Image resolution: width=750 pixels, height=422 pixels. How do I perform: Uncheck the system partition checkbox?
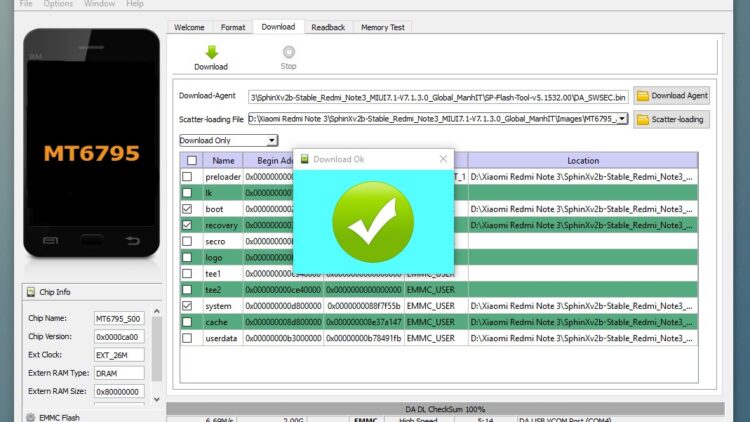[188, 305]
